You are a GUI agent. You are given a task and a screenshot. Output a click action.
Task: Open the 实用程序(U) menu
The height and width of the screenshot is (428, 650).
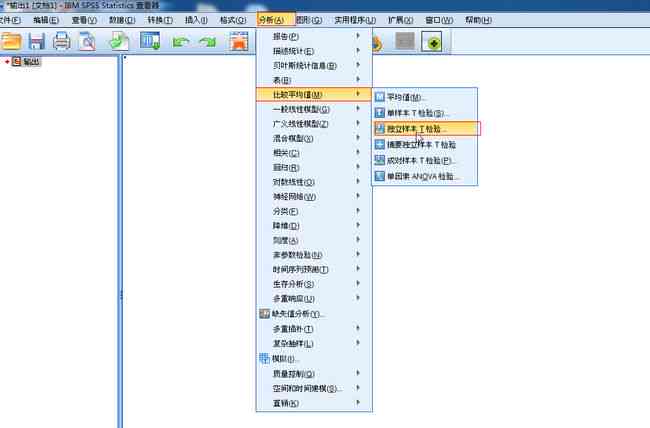pyautogui.click(x=355, y=20)
